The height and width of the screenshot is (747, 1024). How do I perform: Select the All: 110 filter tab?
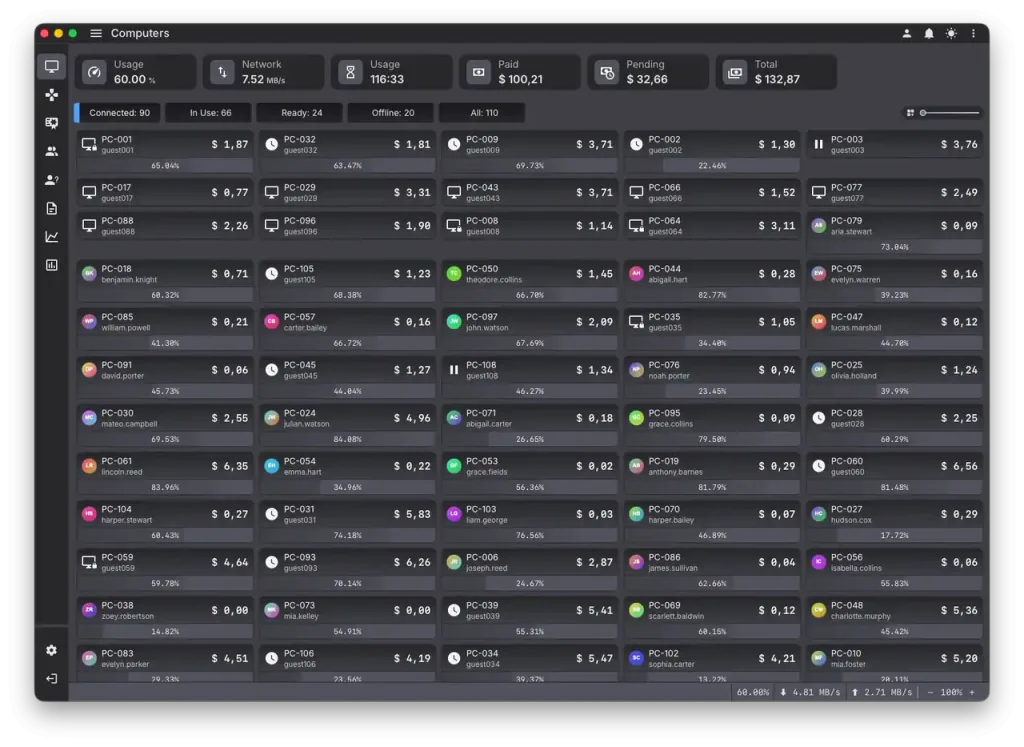(484, 113)
